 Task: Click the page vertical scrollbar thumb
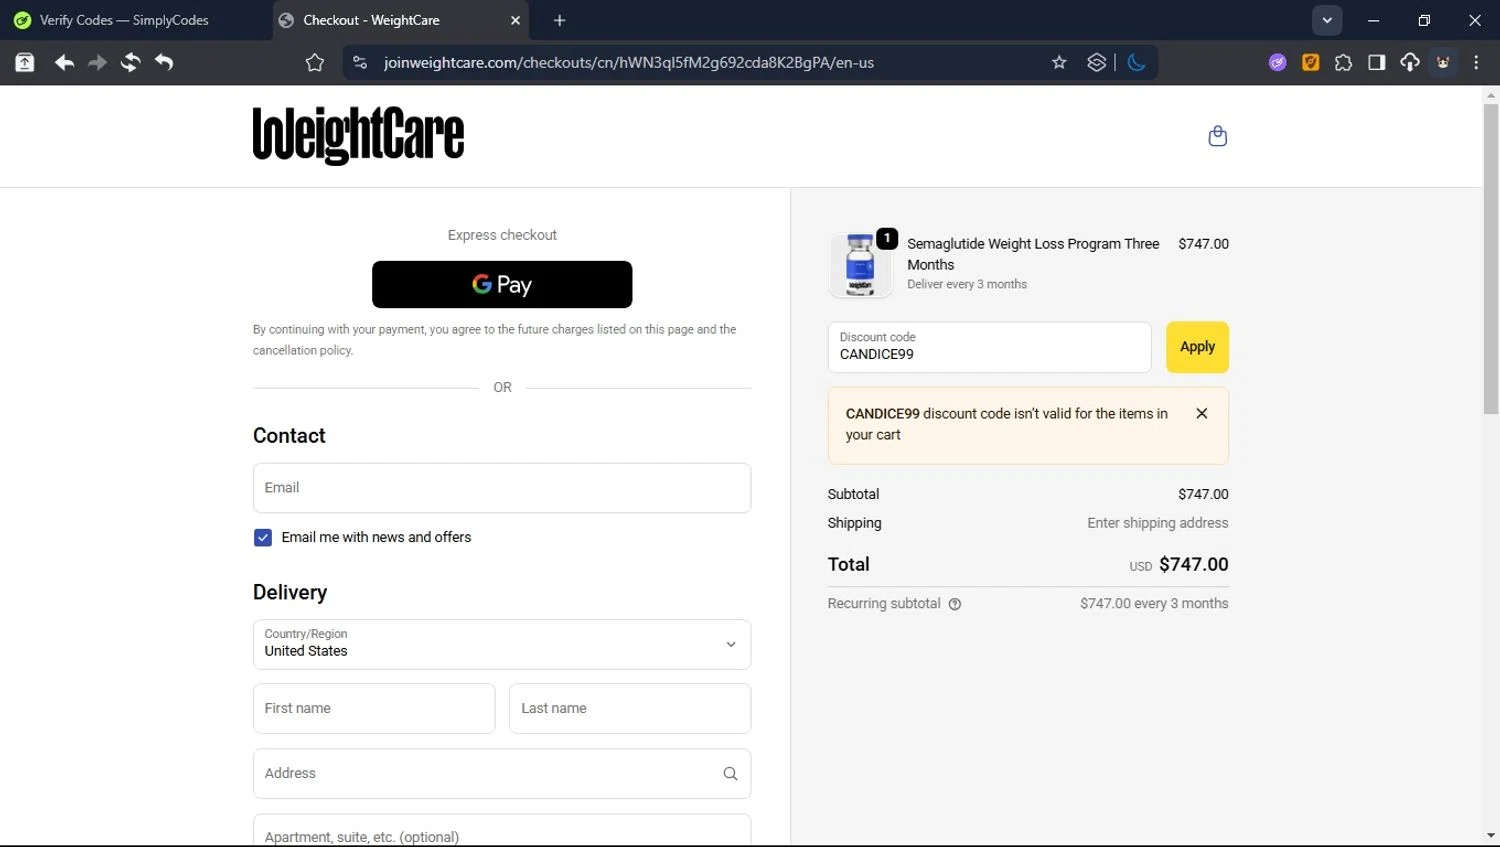coord(1491,258)
